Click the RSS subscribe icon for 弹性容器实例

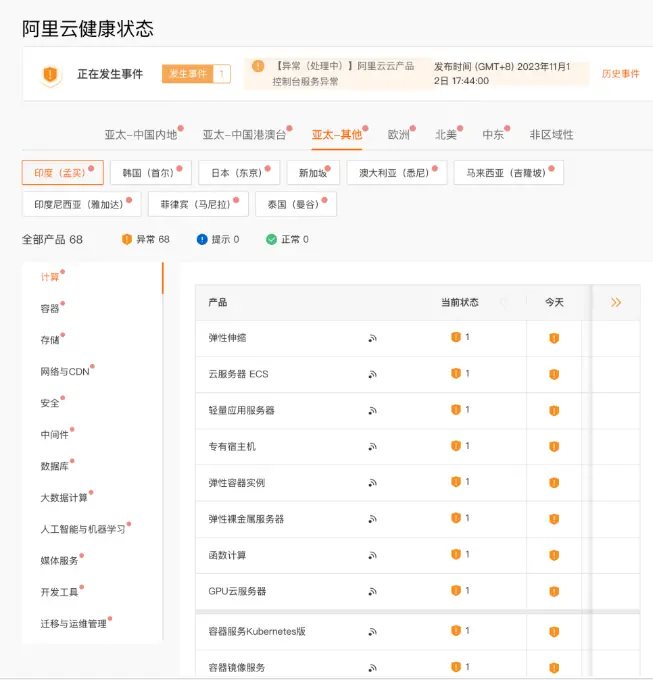[x=372, y=483]
